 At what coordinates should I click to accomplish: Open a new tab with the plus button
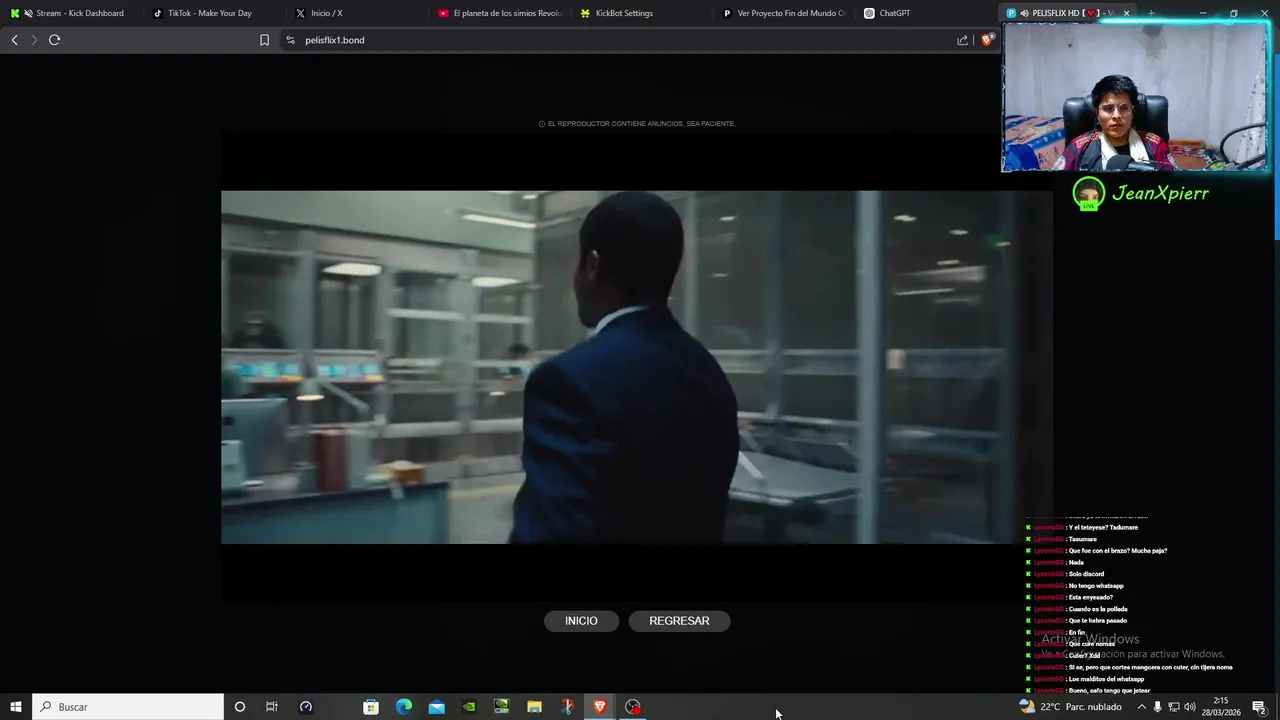[x=1151, y=13]
